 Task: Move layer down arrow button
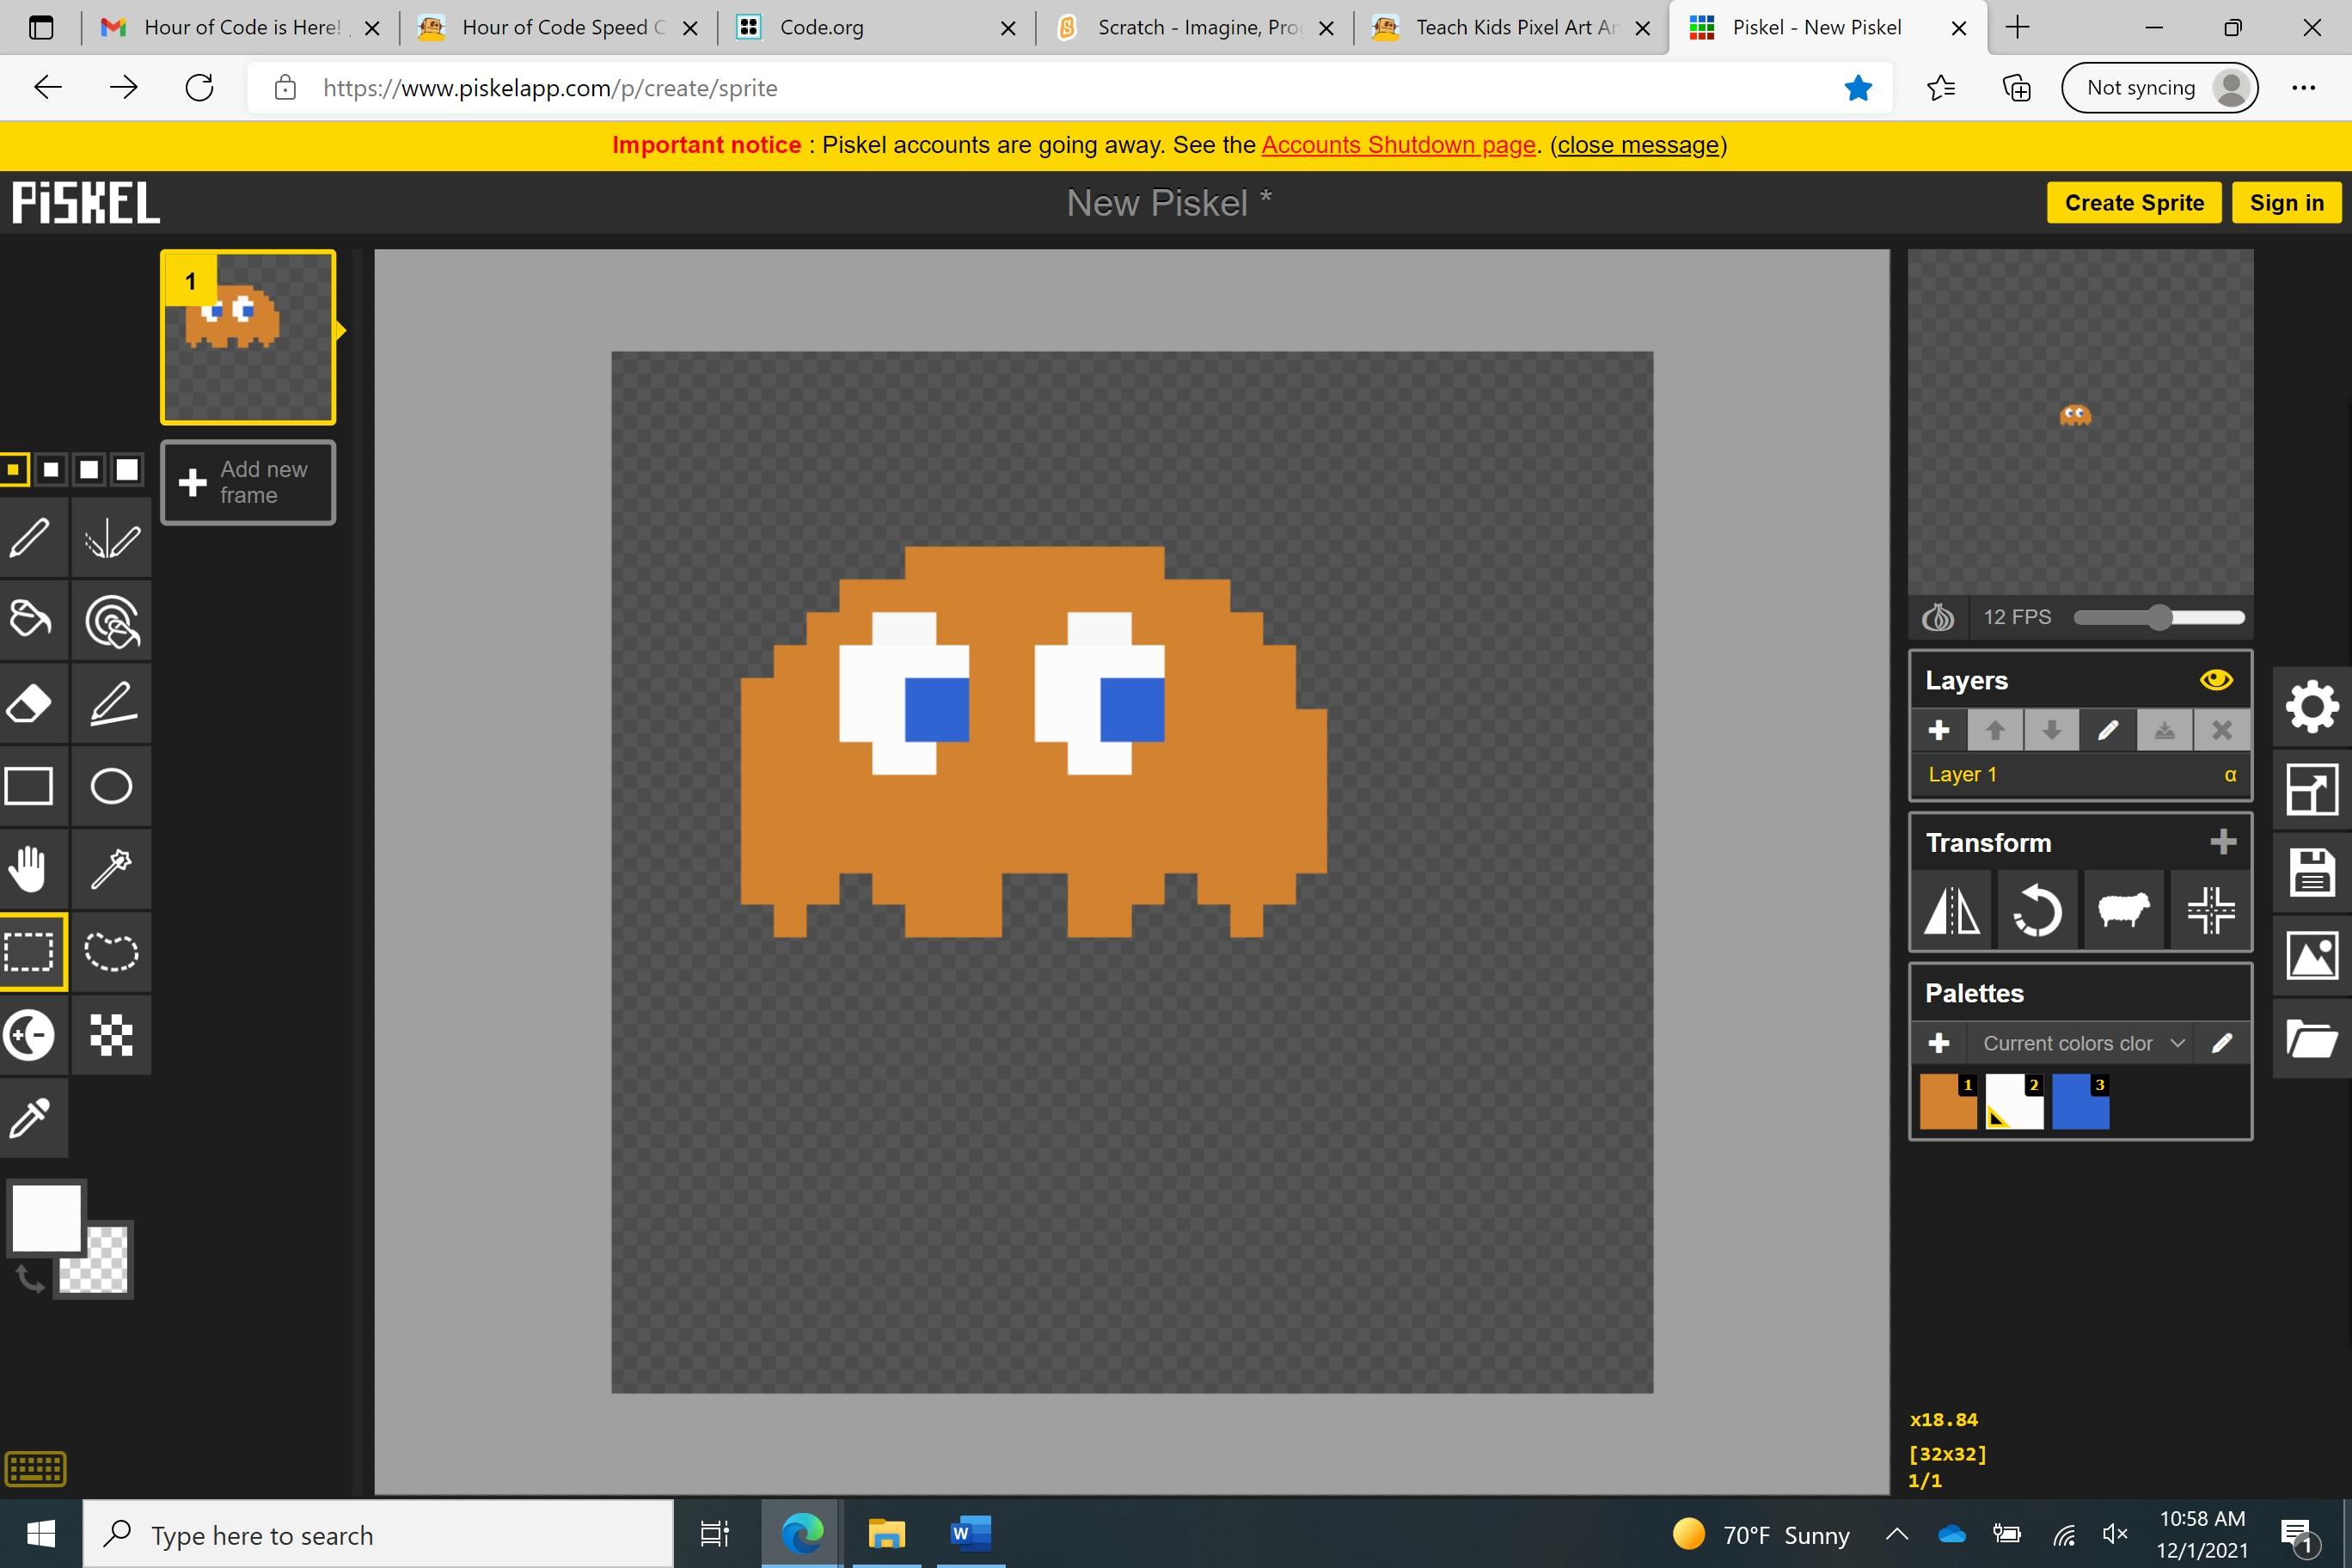click(x=2052, y=731)
